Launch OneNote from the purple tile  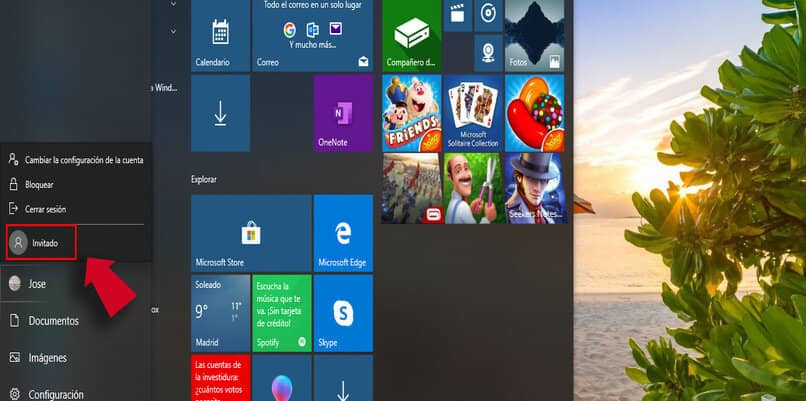click(x=342, y=113)
